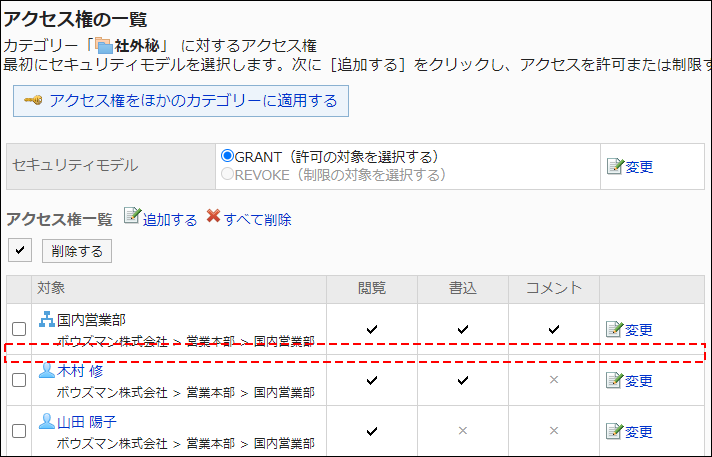Click 書込 checkmark in 国内営業部 row
This screenshot has height=457, width=712.
click(463, 329)
